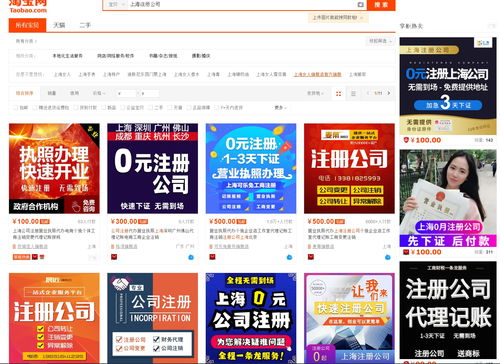The image size is (500, 364).
Task: Click underlined orange related-search link
Action: tap(317, 75)
